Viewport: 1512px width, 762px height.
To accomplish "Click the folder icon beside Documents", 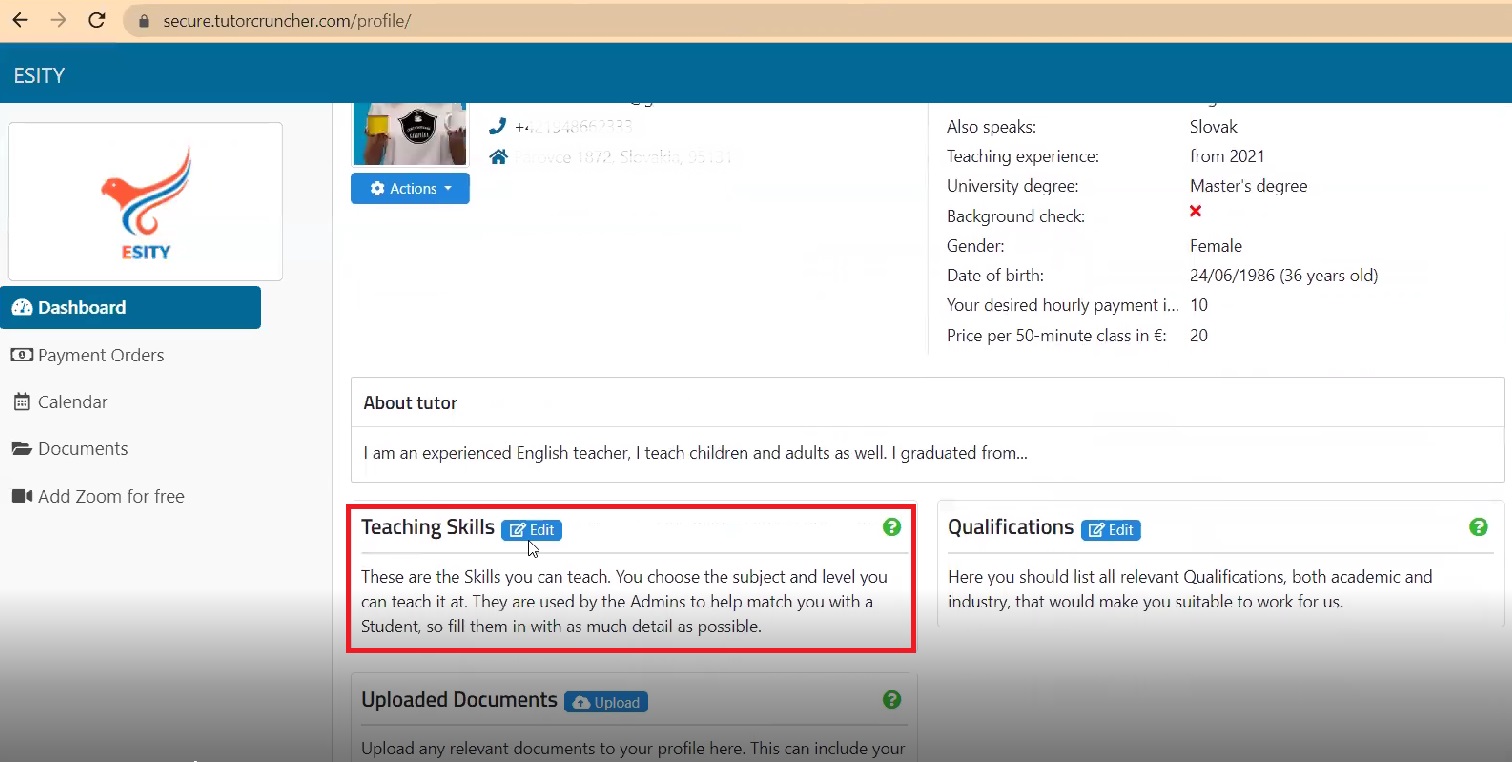I will click(x=22, y=448).
